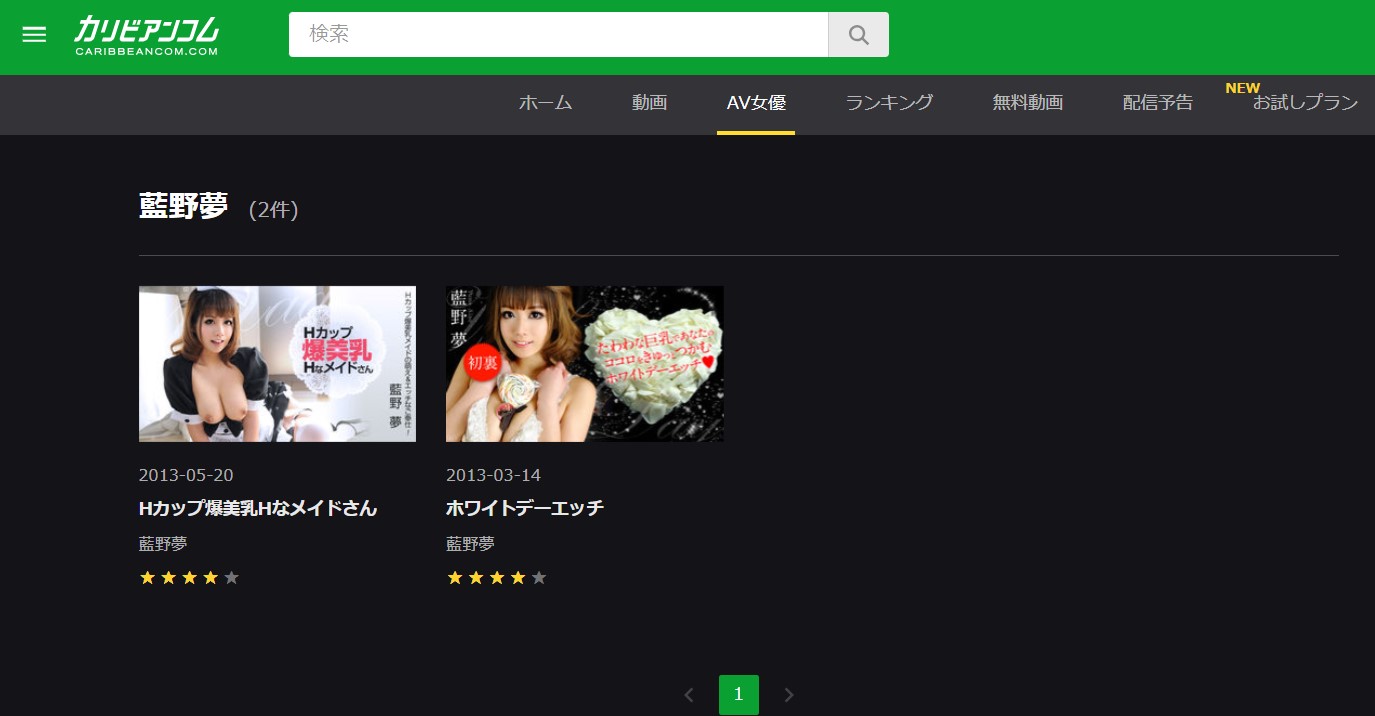Image resolution: width=1375 pixels, height=716 pixels.
Task: Click the magnifying glass search icon
Action: tap(858, 34)
